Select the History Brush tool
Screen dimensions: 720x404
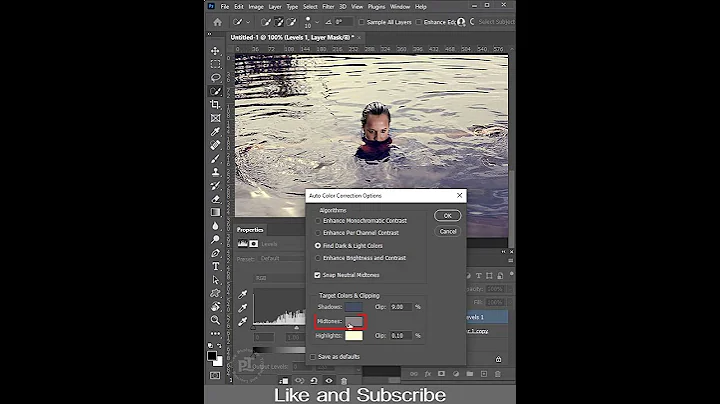coord(215,185)
